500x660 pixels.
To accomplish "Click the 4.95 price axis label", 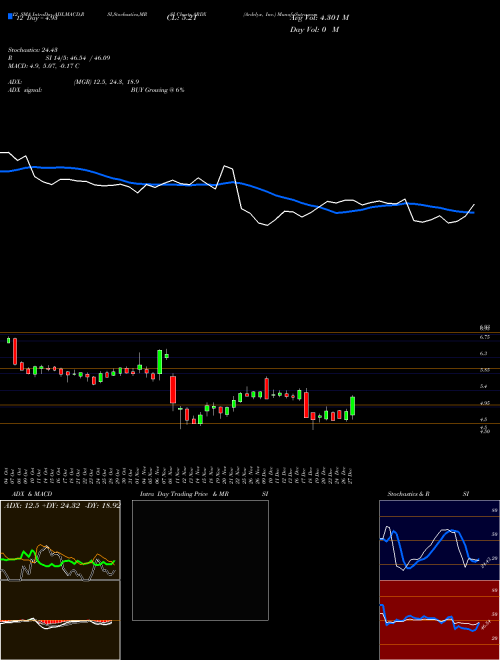I will 484,403.
